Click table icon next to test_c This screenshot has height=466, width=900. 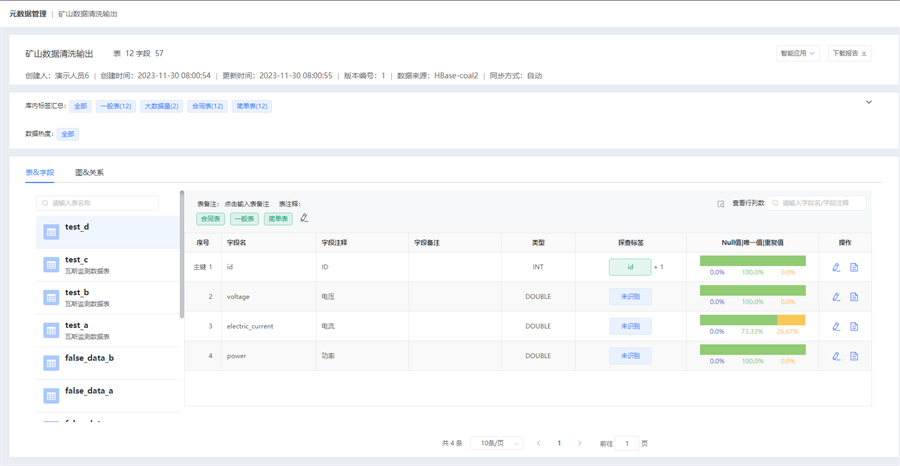pos(51,265)
